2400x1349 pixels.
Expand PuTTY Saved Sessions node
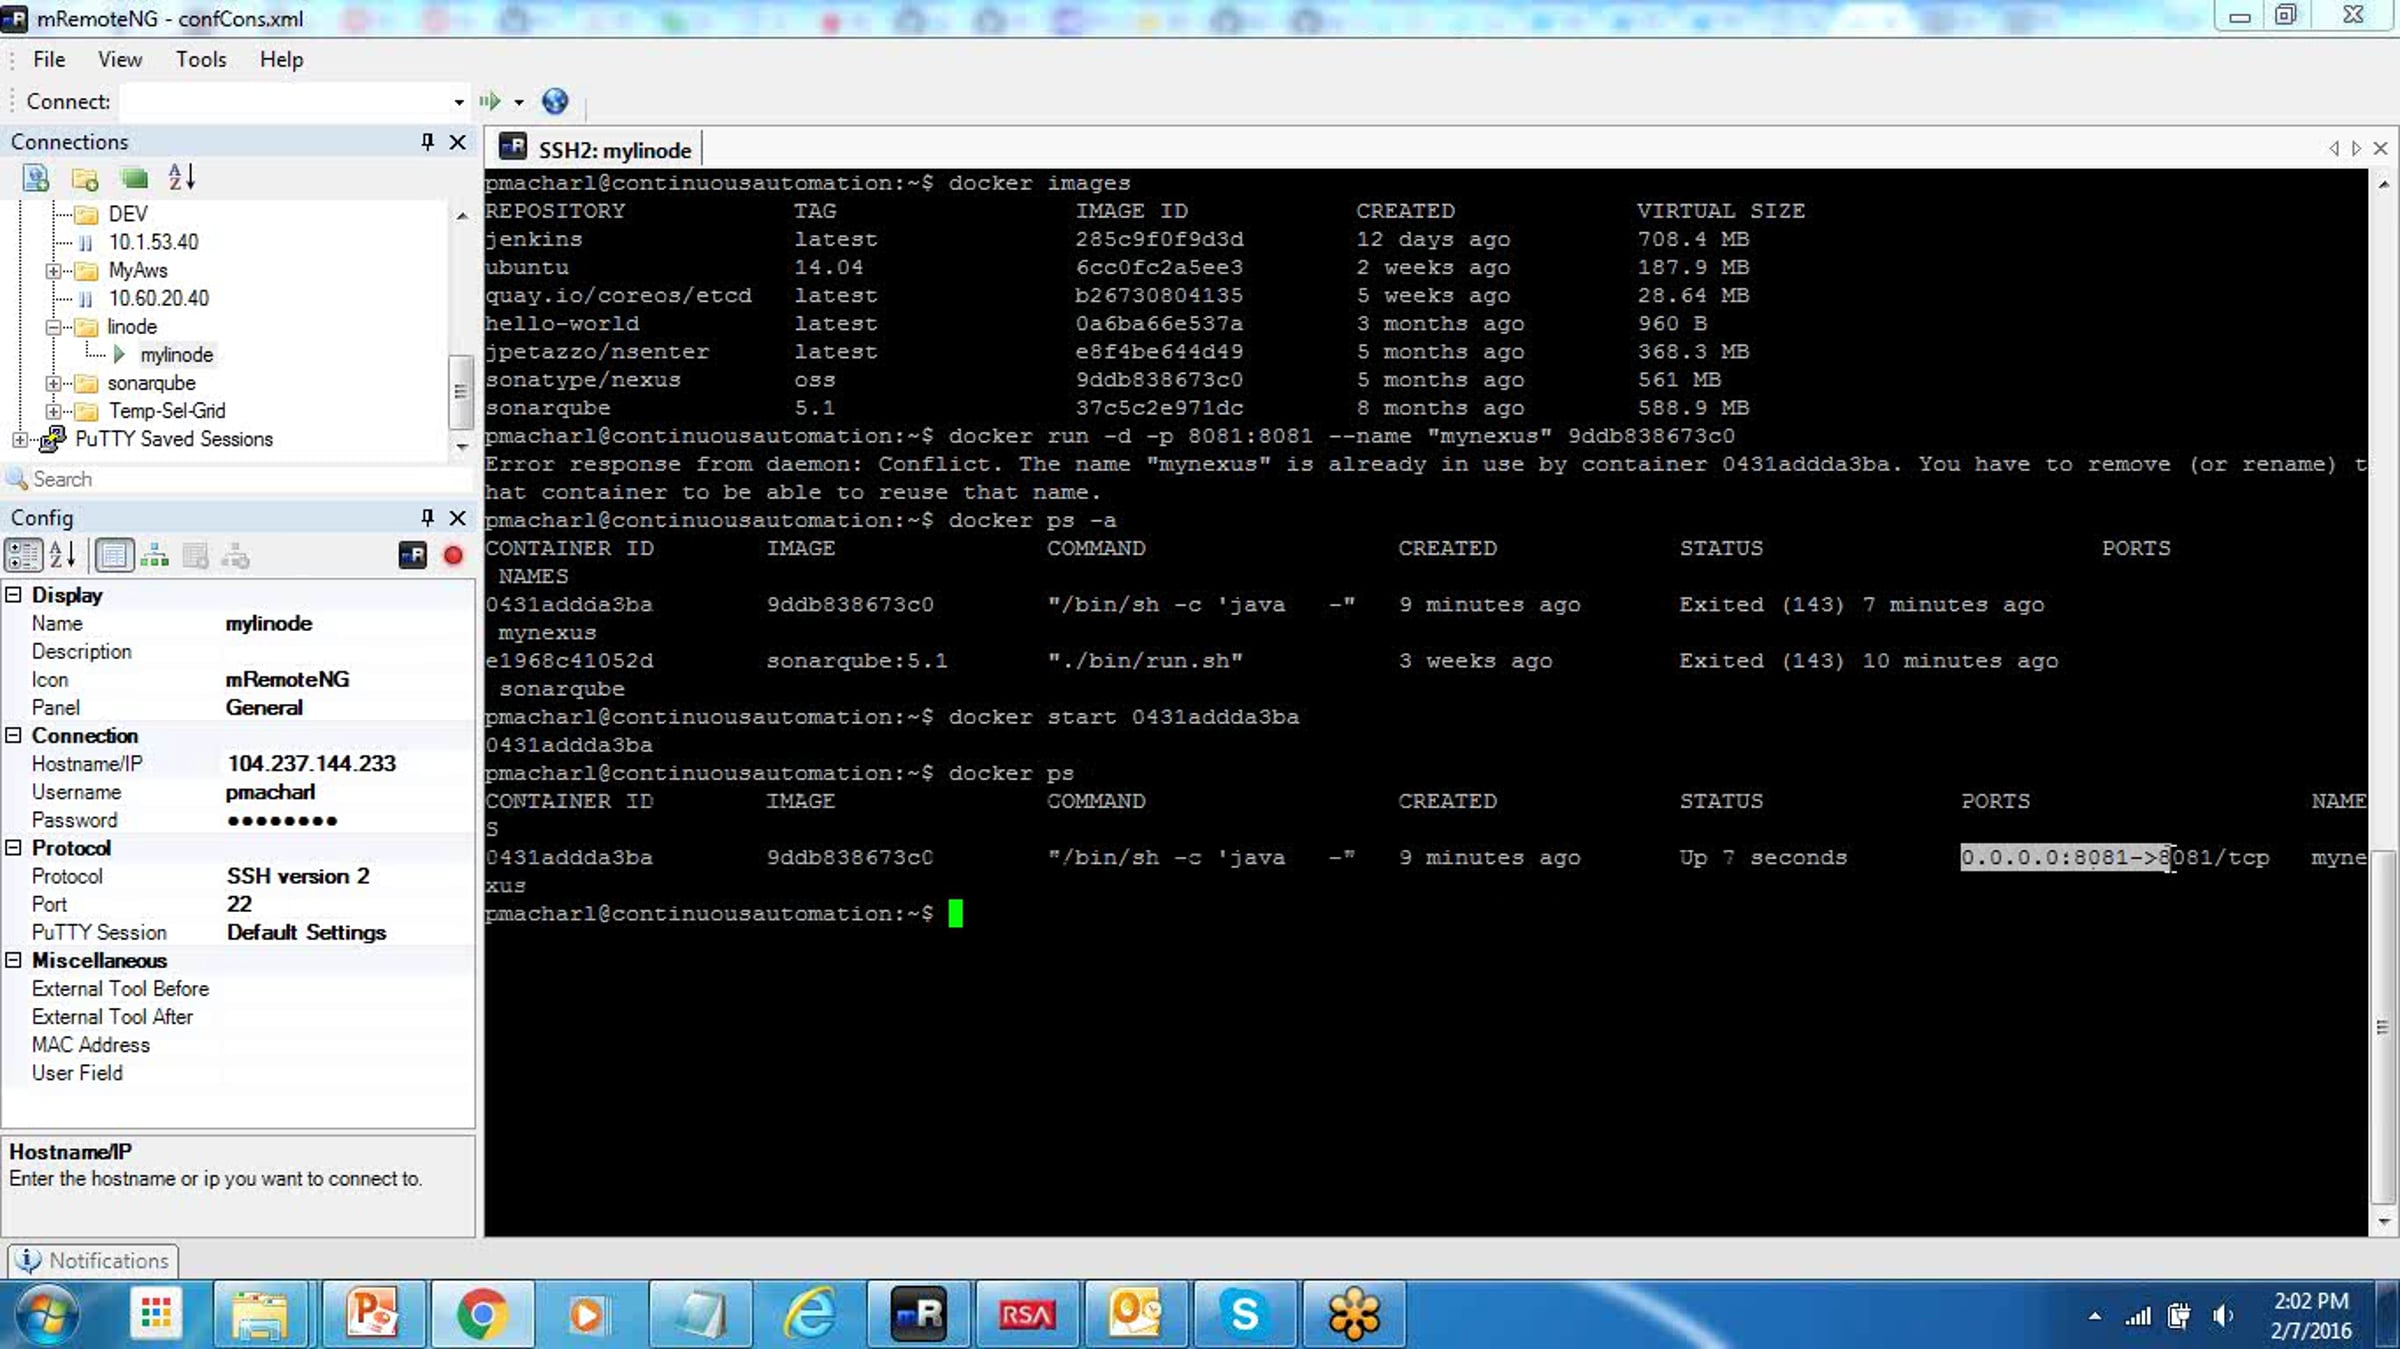click(x=19, y=439)
